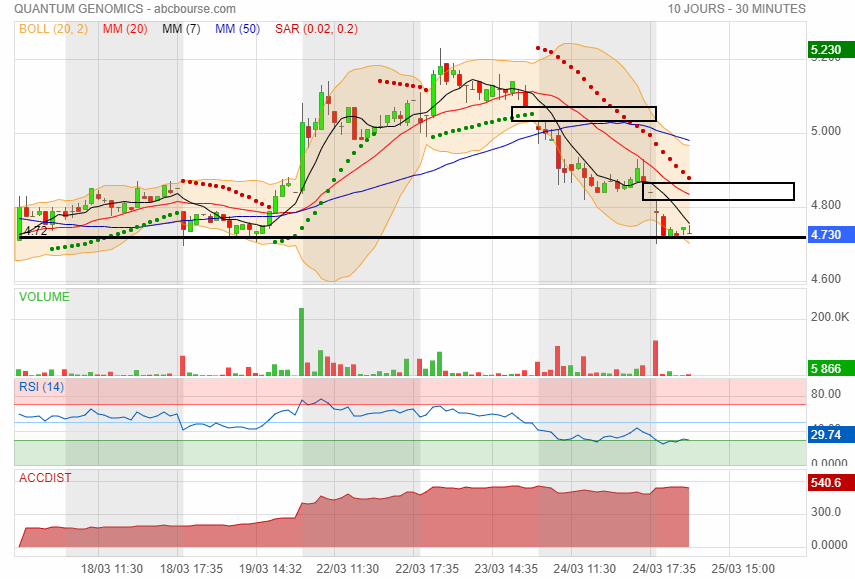Click the 23/03 14:35 time axis label
This screenshot has width=855, height=579.
(x=506, y=569)
